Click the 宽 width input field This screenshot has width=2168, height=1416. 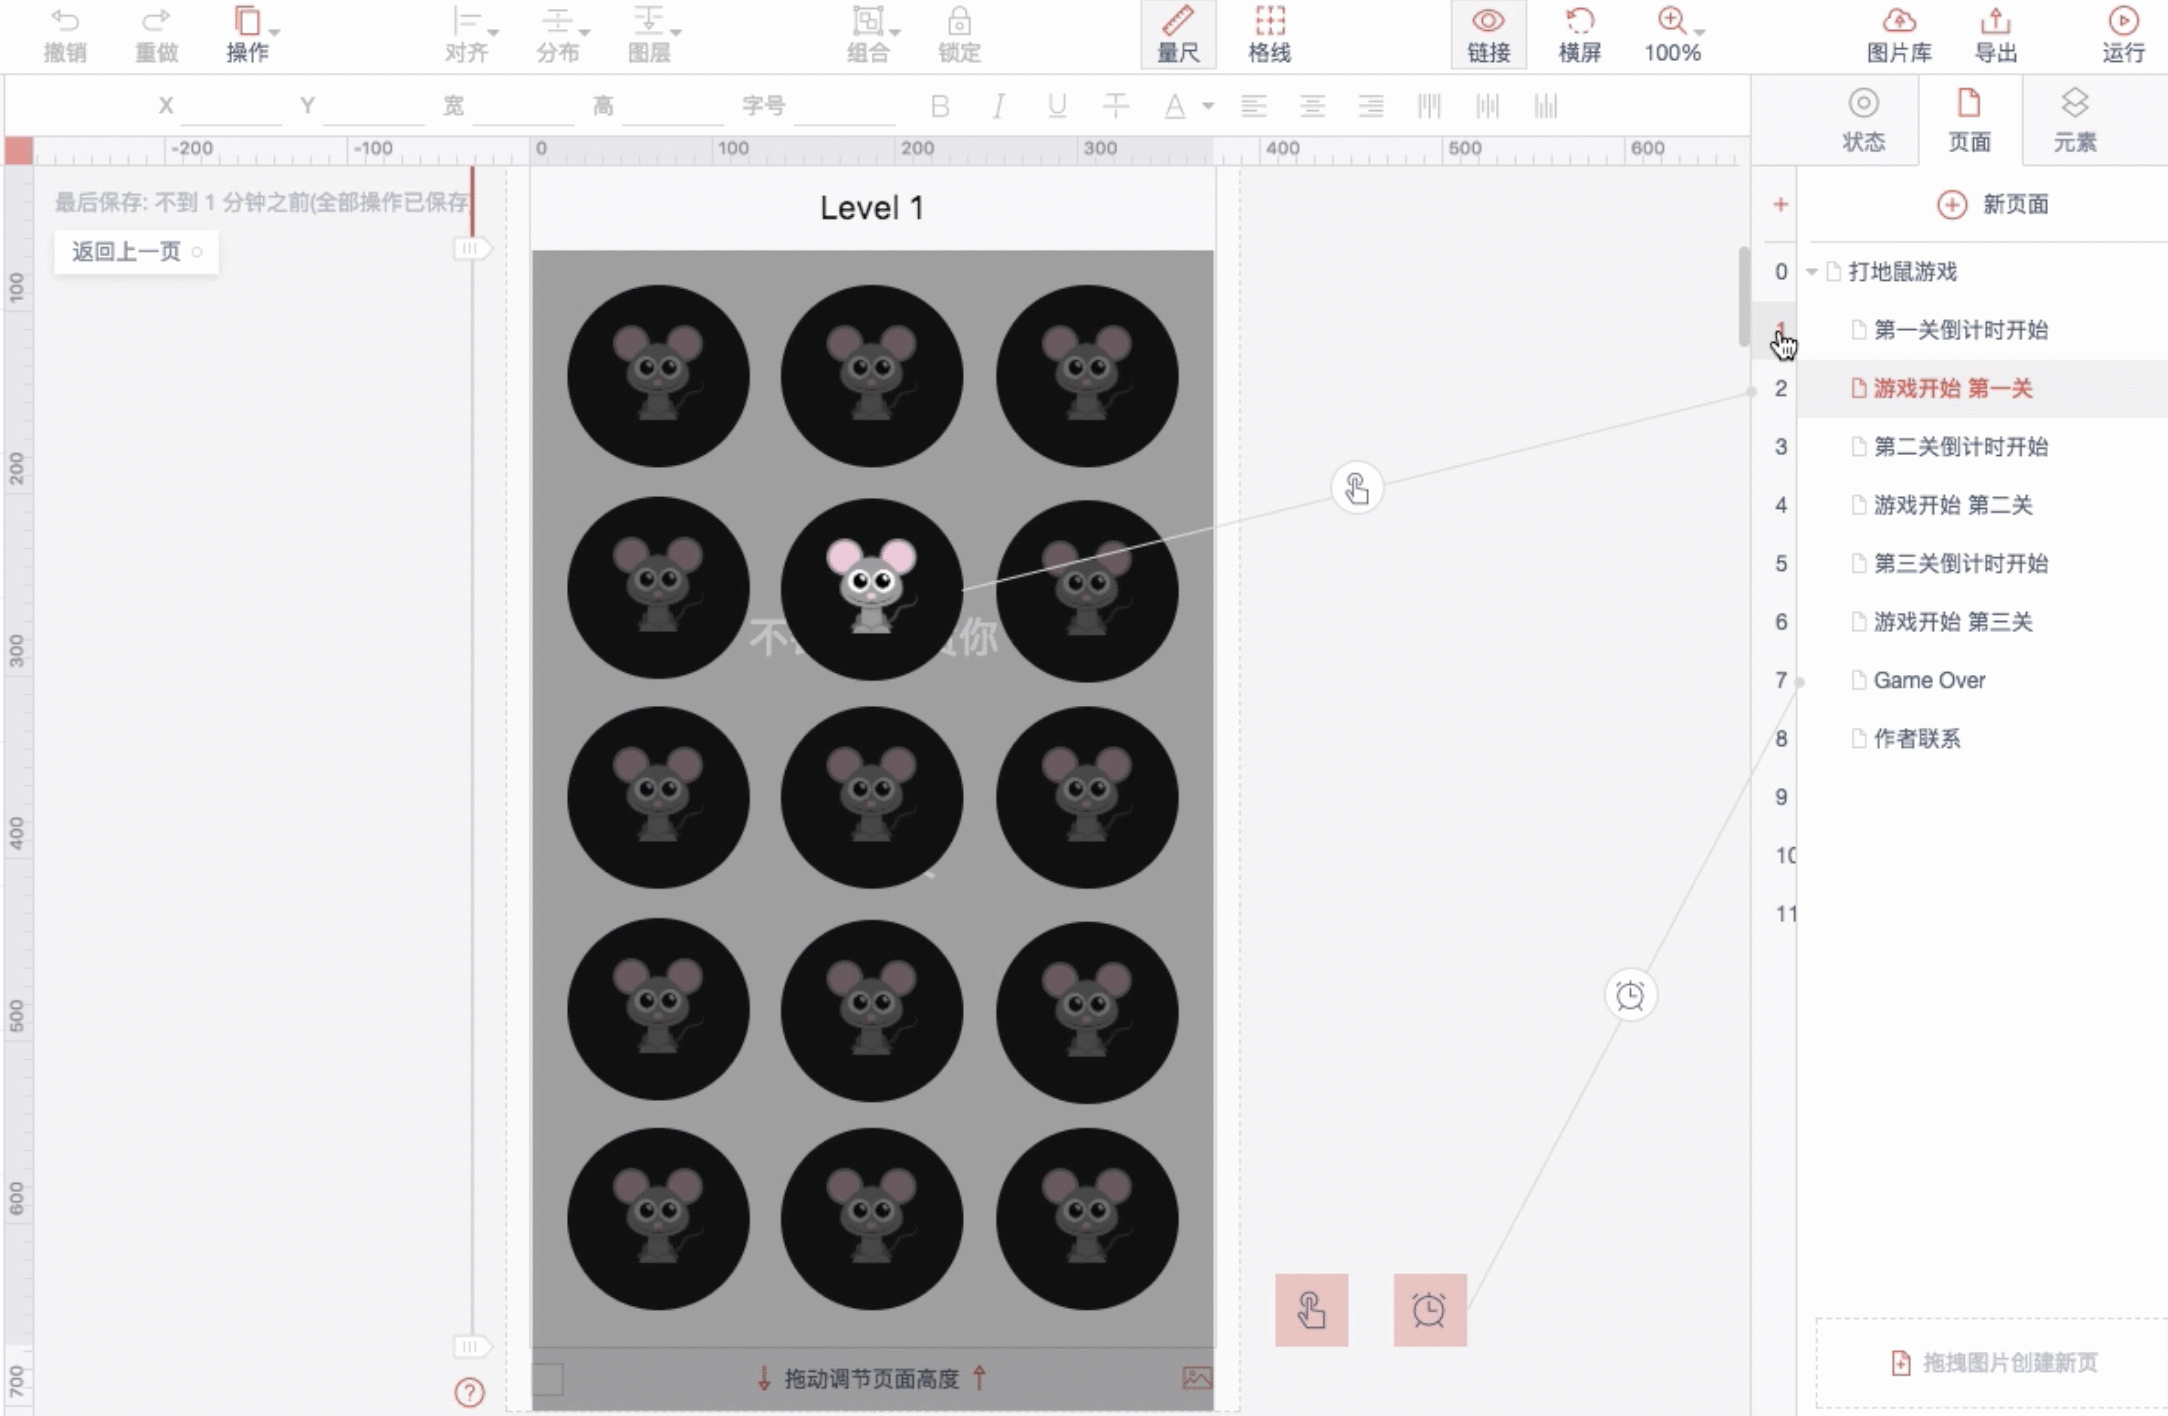pyautogui.click(x=524, y=106)
